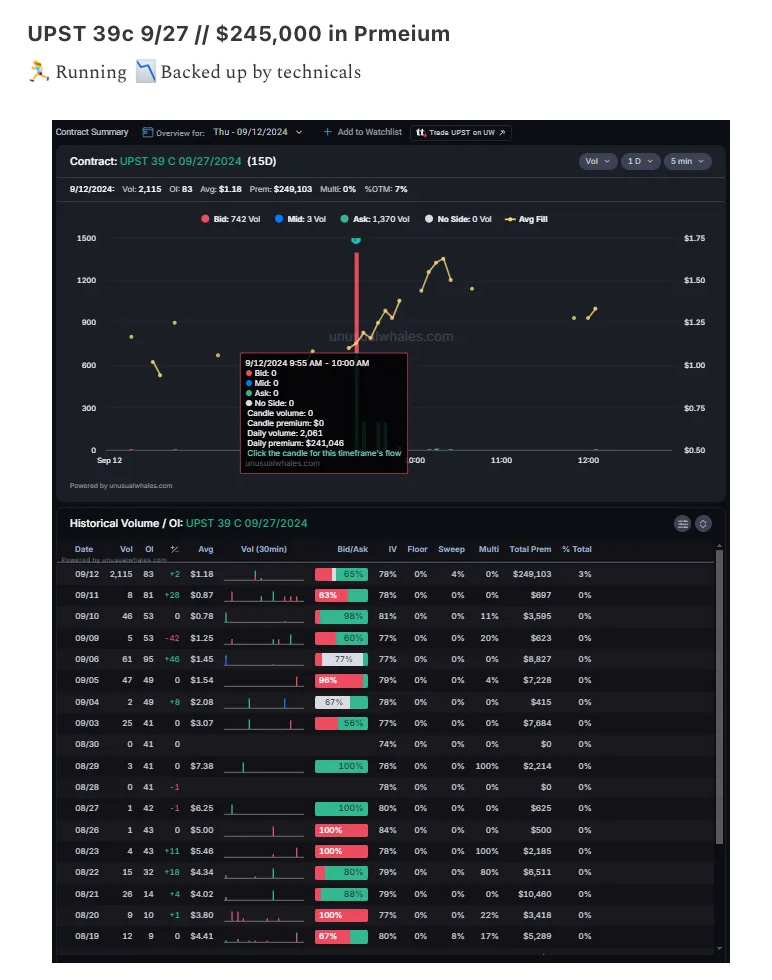Sort by the Avg column header
Image resolution: width=772 pixels, height=980 pixels.
[x=206, y=549]
